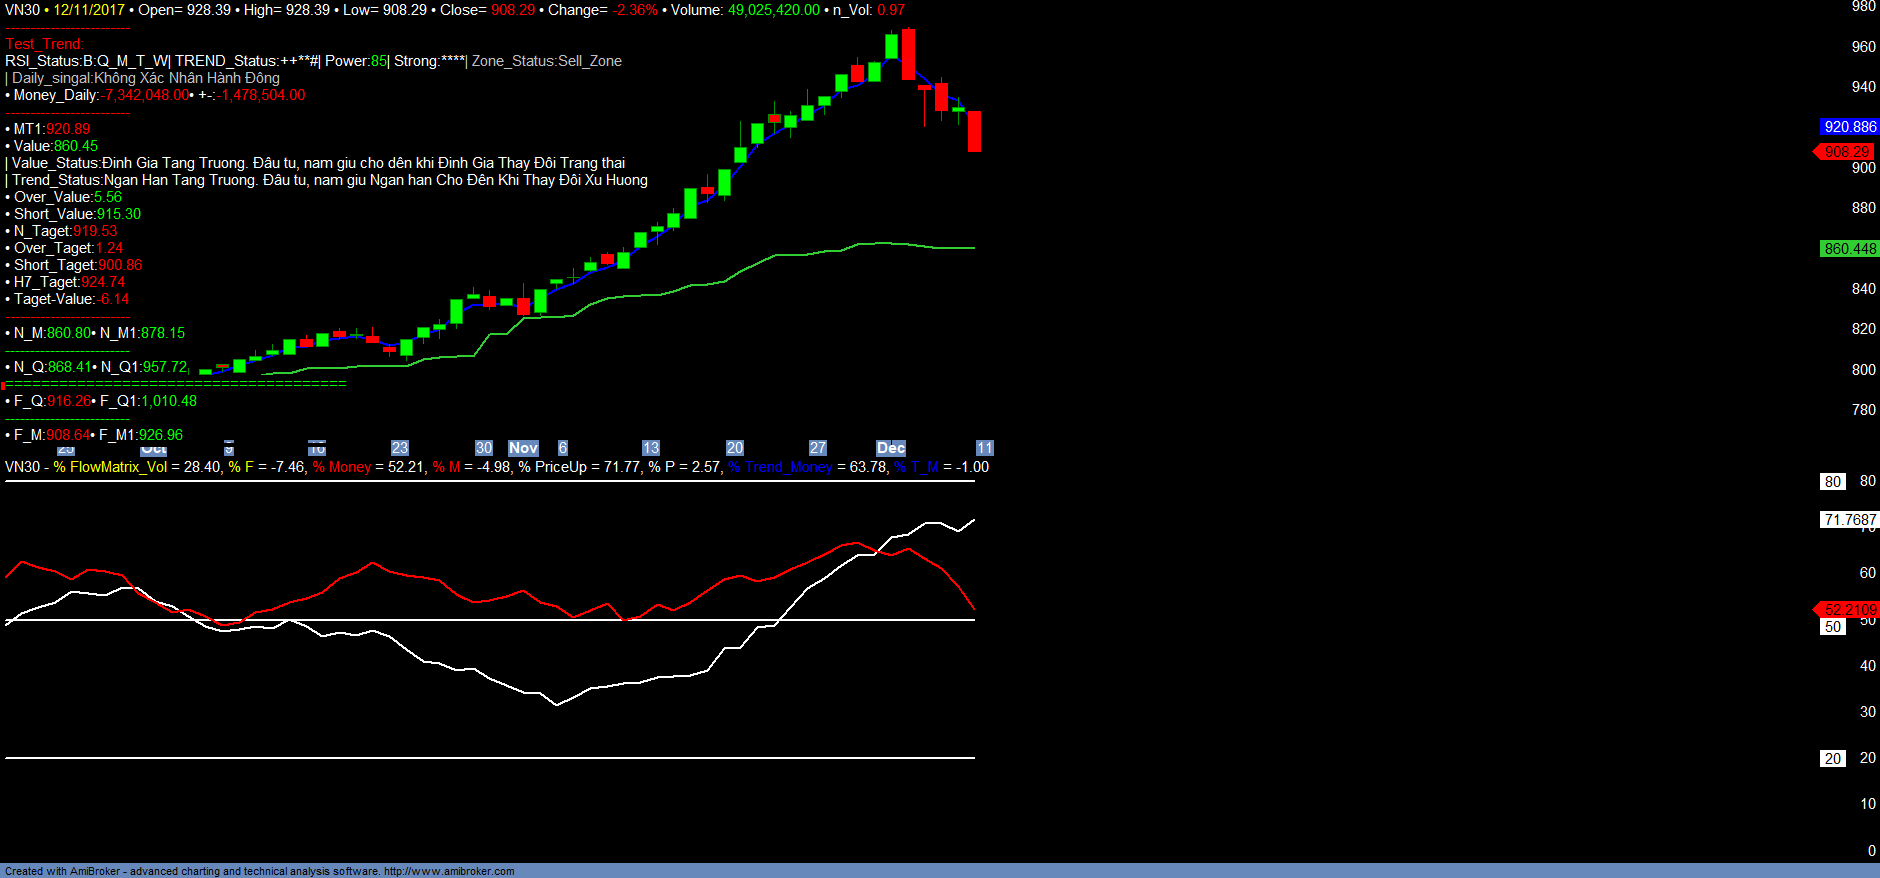The width and height of the screenshot is (1880, 878).
Task: Click the green 860.448 value tag
Action: coord(1849,249)
